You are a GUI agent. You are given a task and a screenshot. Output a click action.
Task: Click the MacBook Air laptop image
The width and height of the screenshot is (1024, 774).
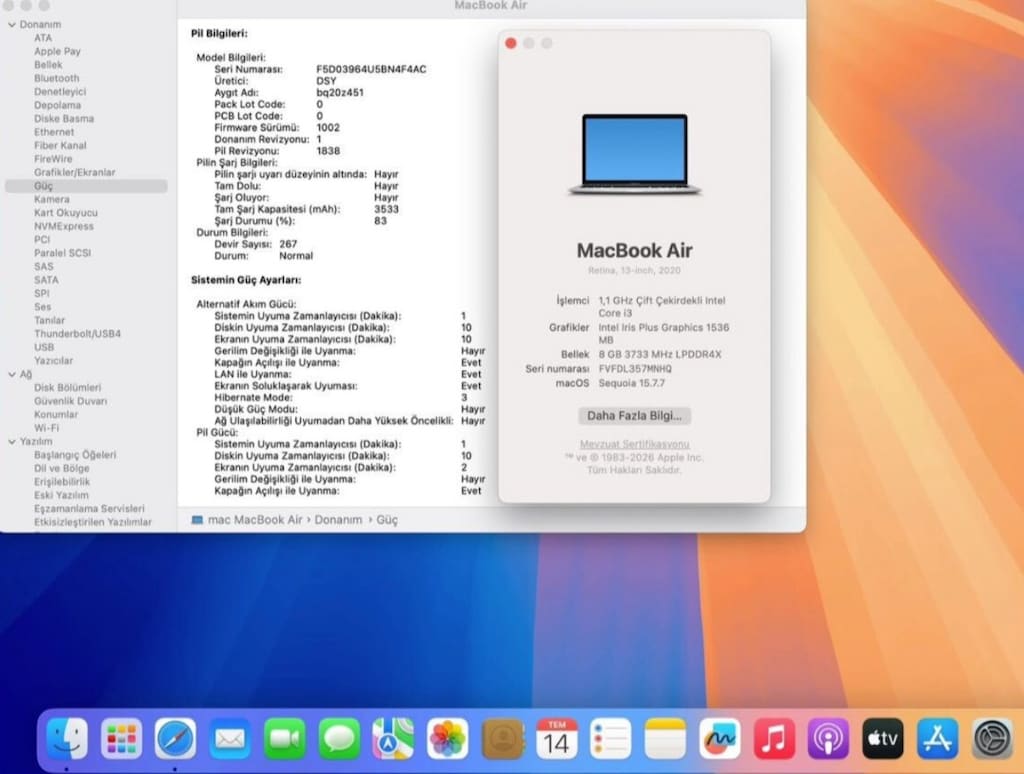[635, 154]
